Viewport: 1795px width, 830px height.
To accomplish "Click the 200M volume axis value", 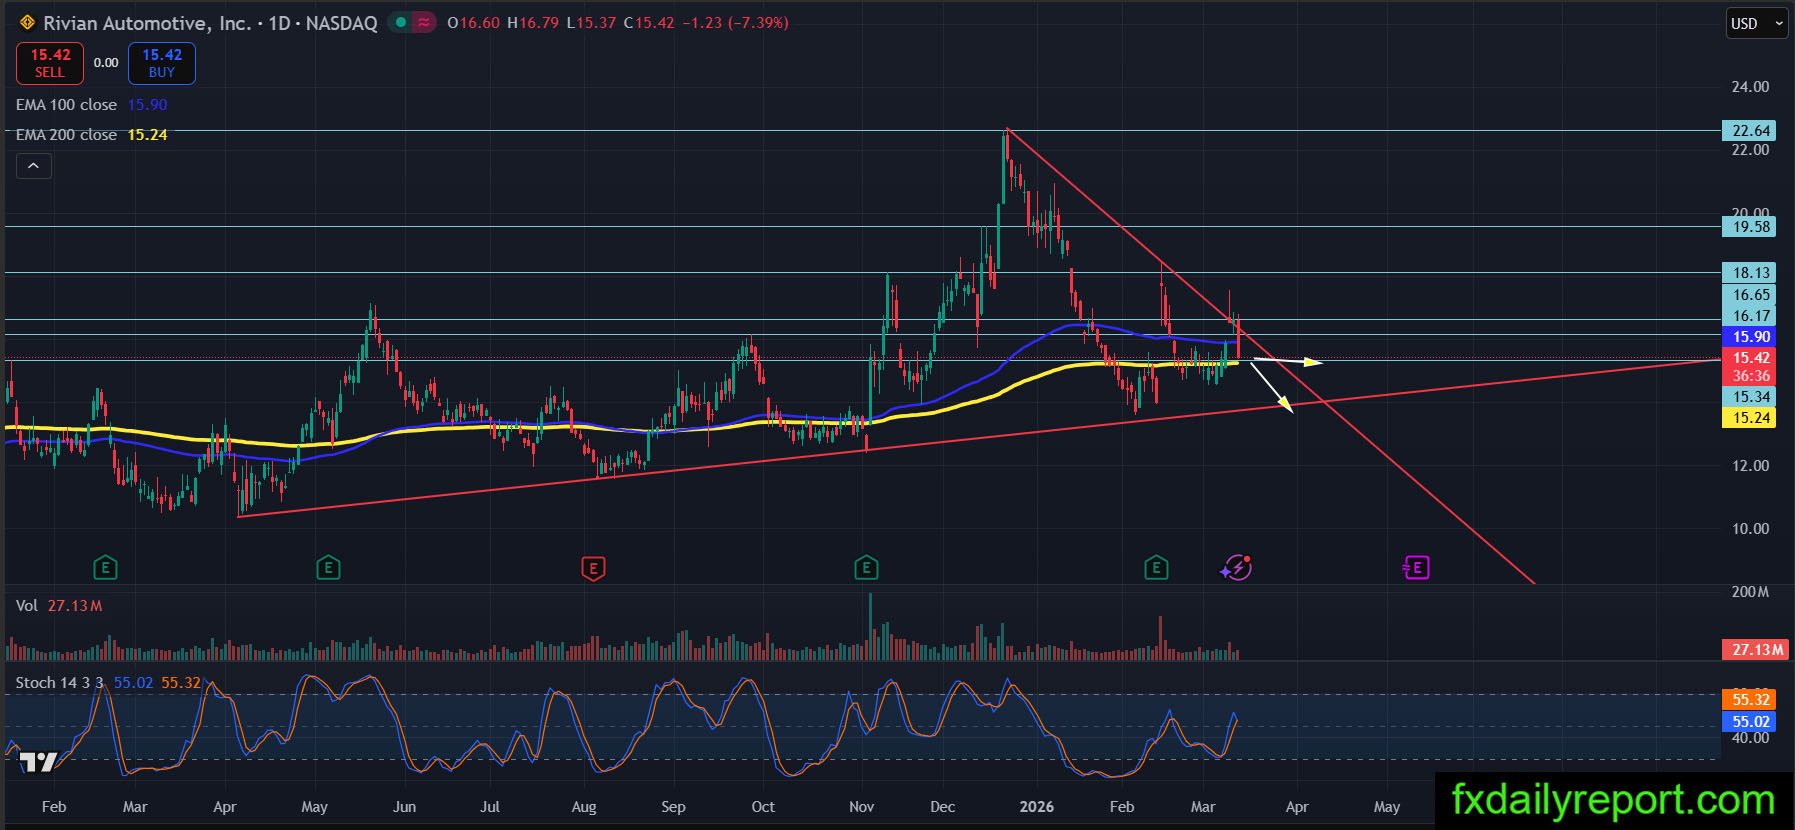I will tap(1750, 592).
